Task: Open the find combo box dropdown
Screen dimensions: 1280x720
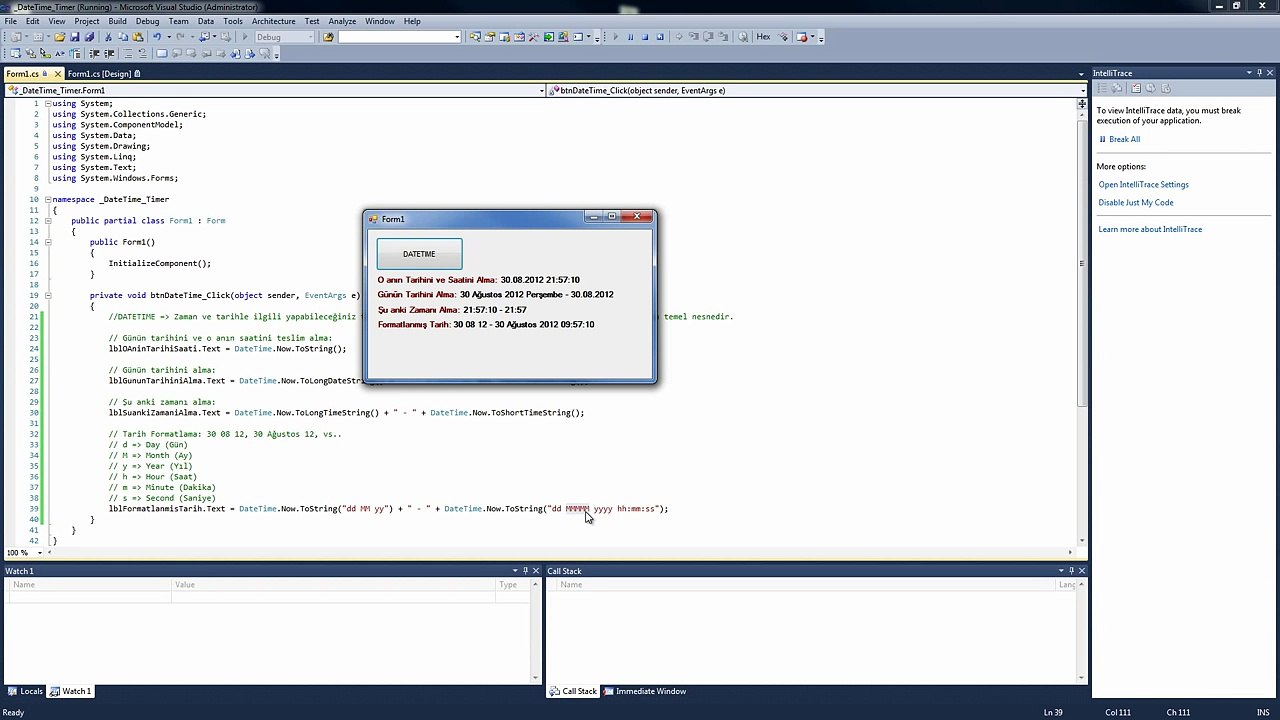Action: [x=457, y=37]
